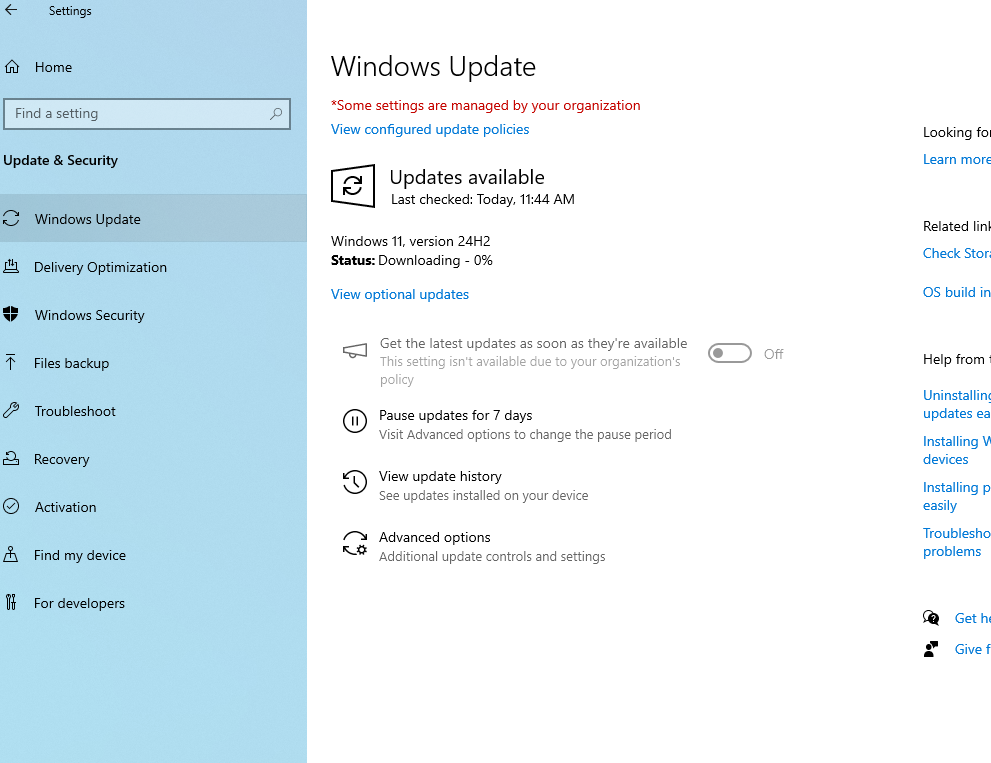Viewport: 991px width, 763px height.
Task: Click the Give feedback link
Action: 972,649
